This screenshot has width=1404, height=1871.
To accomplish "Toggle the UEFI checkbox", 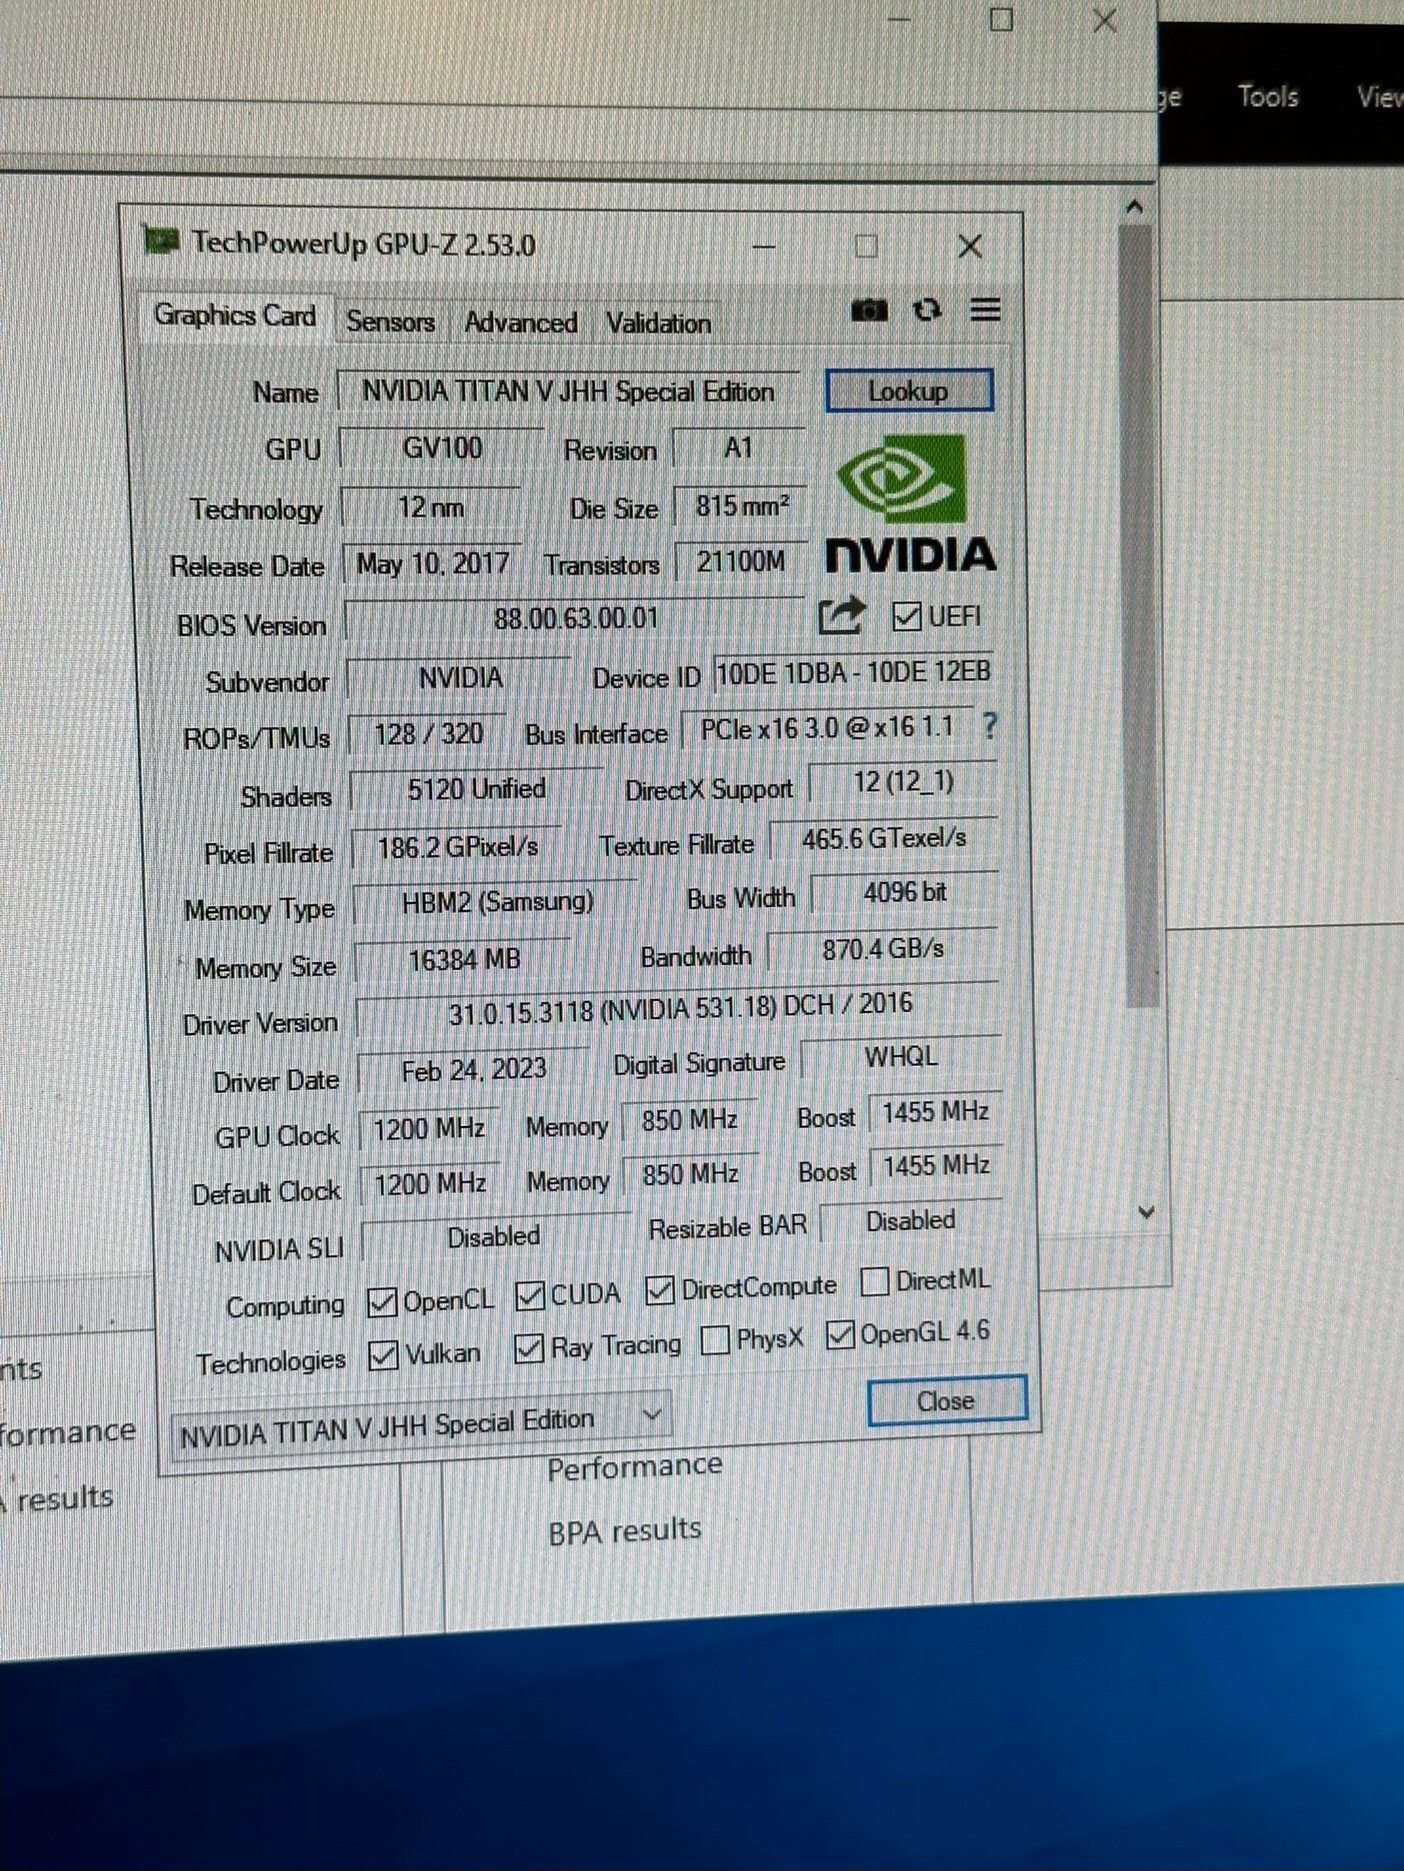I will point(906,616).
